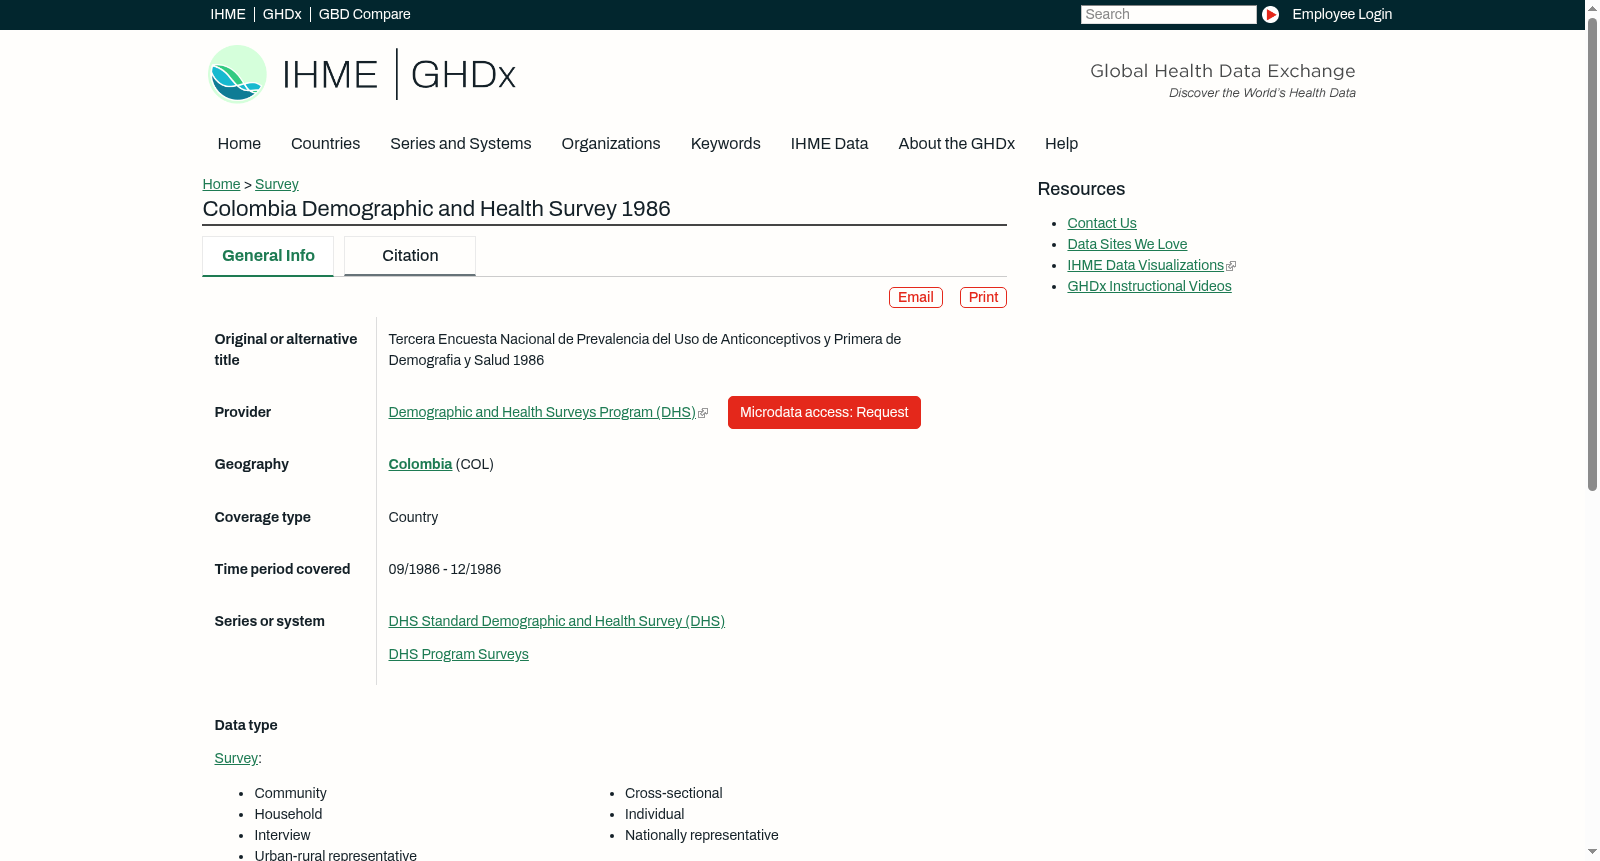Switch to the Citation tab
Screen dimensions: 1600x861
410,256
